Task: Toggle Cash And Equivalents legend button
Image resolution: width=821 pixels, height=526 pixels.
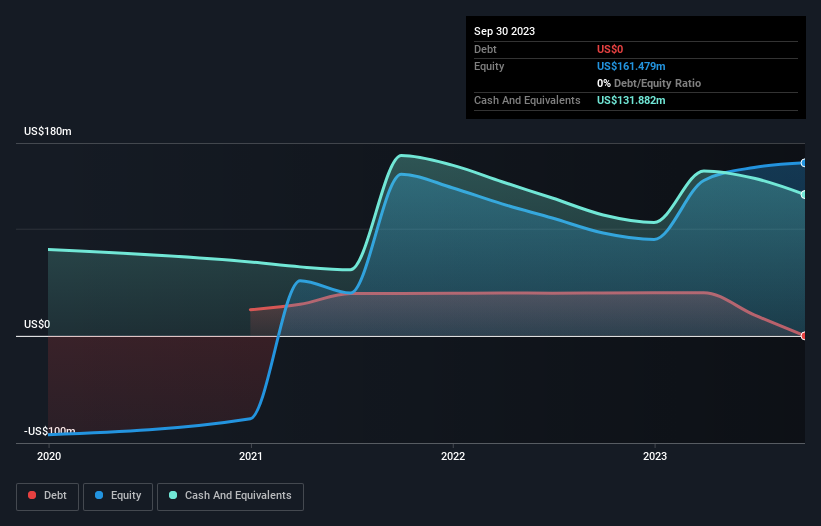Action: click(230, 496)
